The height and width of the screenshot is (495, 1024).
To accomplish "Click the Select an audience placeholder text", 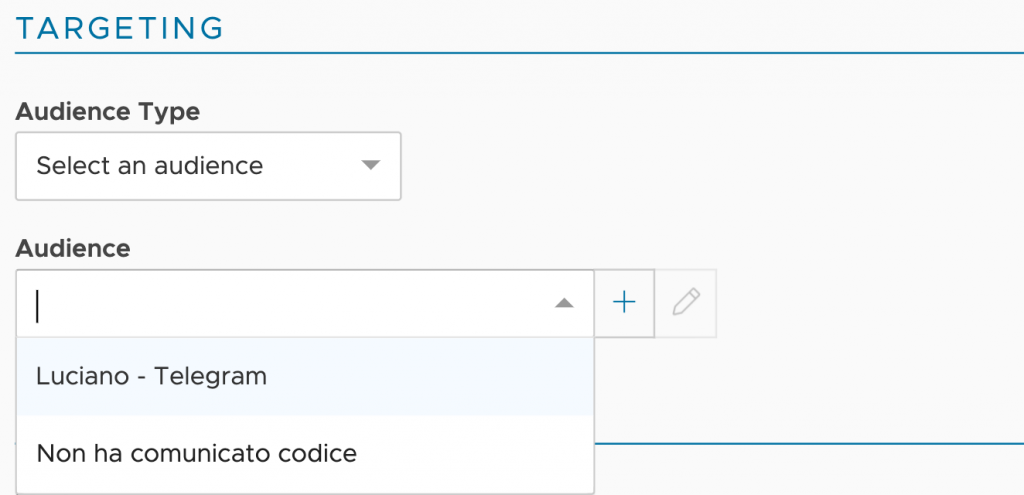I will pyautogui.click(x=150, y=166).
